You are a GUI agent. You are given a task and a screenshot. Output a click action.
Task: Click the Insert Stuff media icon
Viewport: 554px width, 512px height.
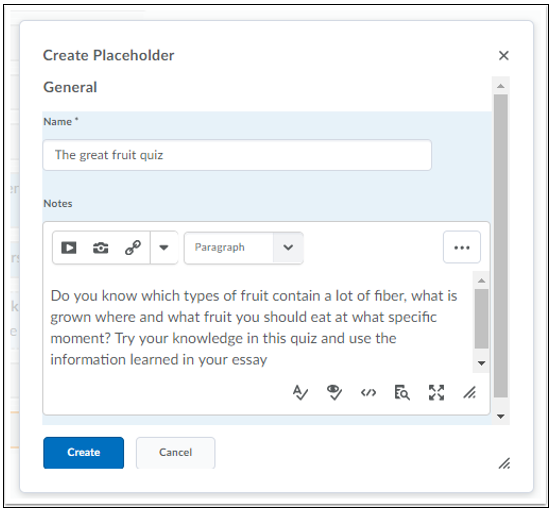click(x=69, y=248)
